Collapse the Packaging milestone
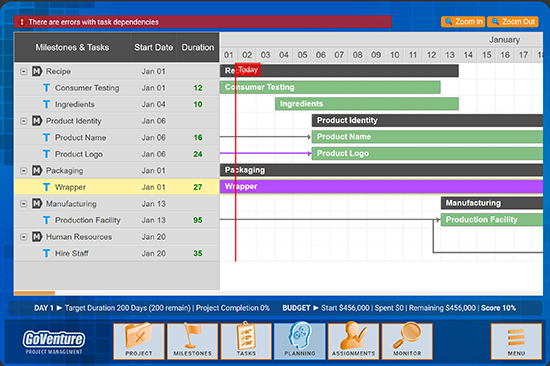 24,171
